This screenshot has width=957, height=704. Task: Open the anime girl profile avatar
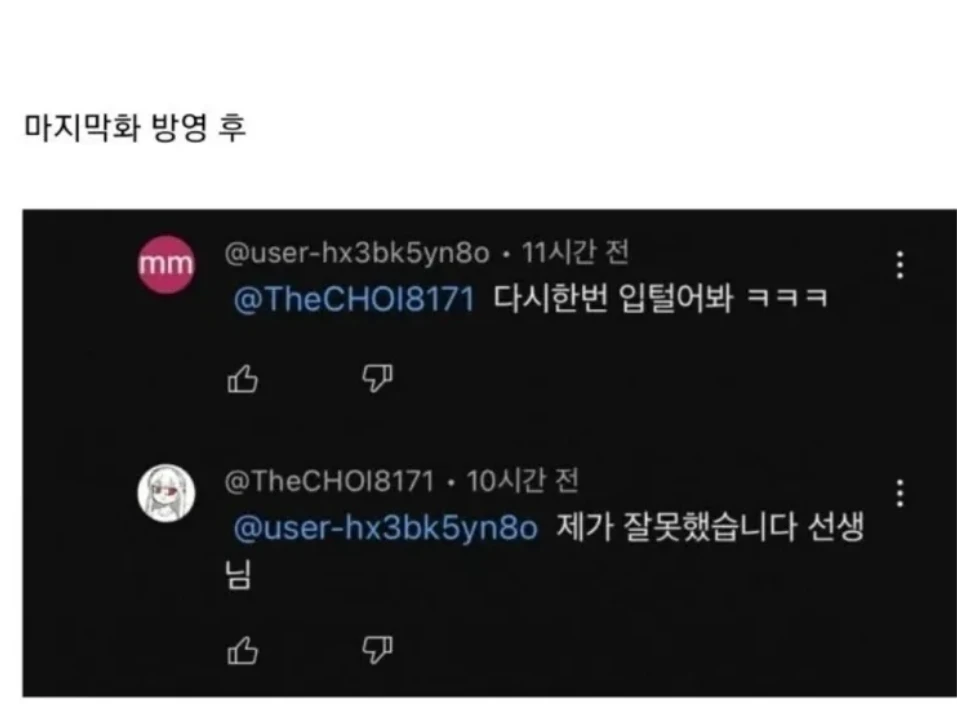click(x=166, y=492)
